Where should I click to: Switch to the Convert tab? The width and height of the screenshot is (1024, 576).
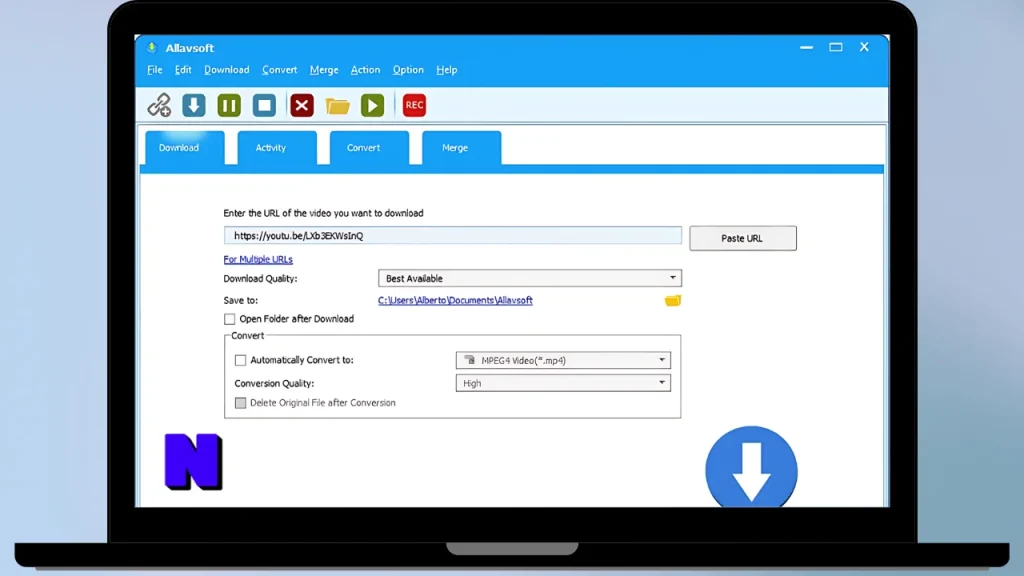[x=370, y=148]
